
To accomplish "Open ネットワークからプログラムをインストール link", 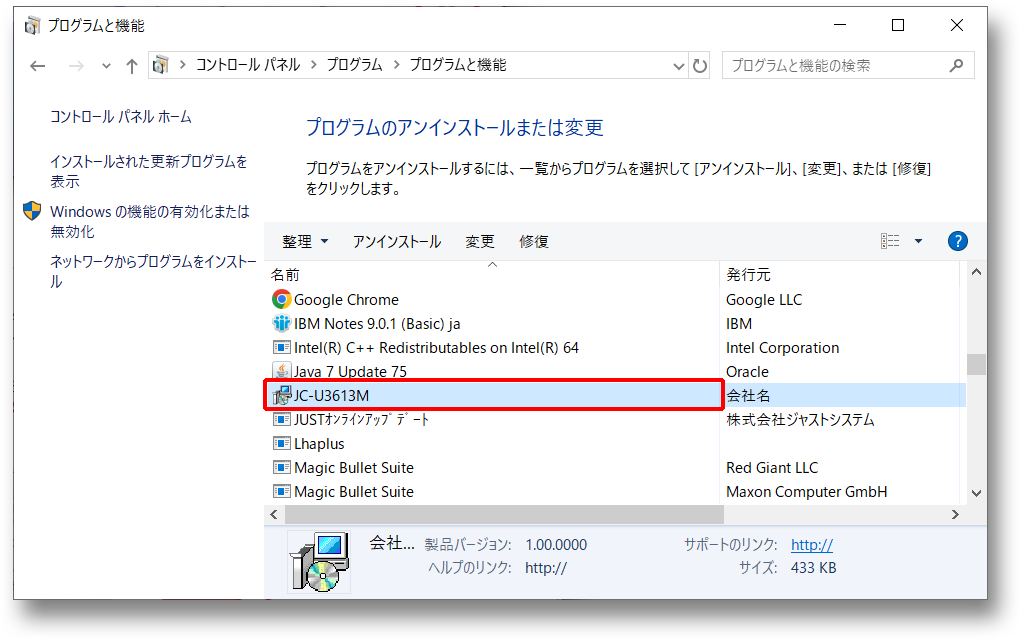I will (153, 271).
